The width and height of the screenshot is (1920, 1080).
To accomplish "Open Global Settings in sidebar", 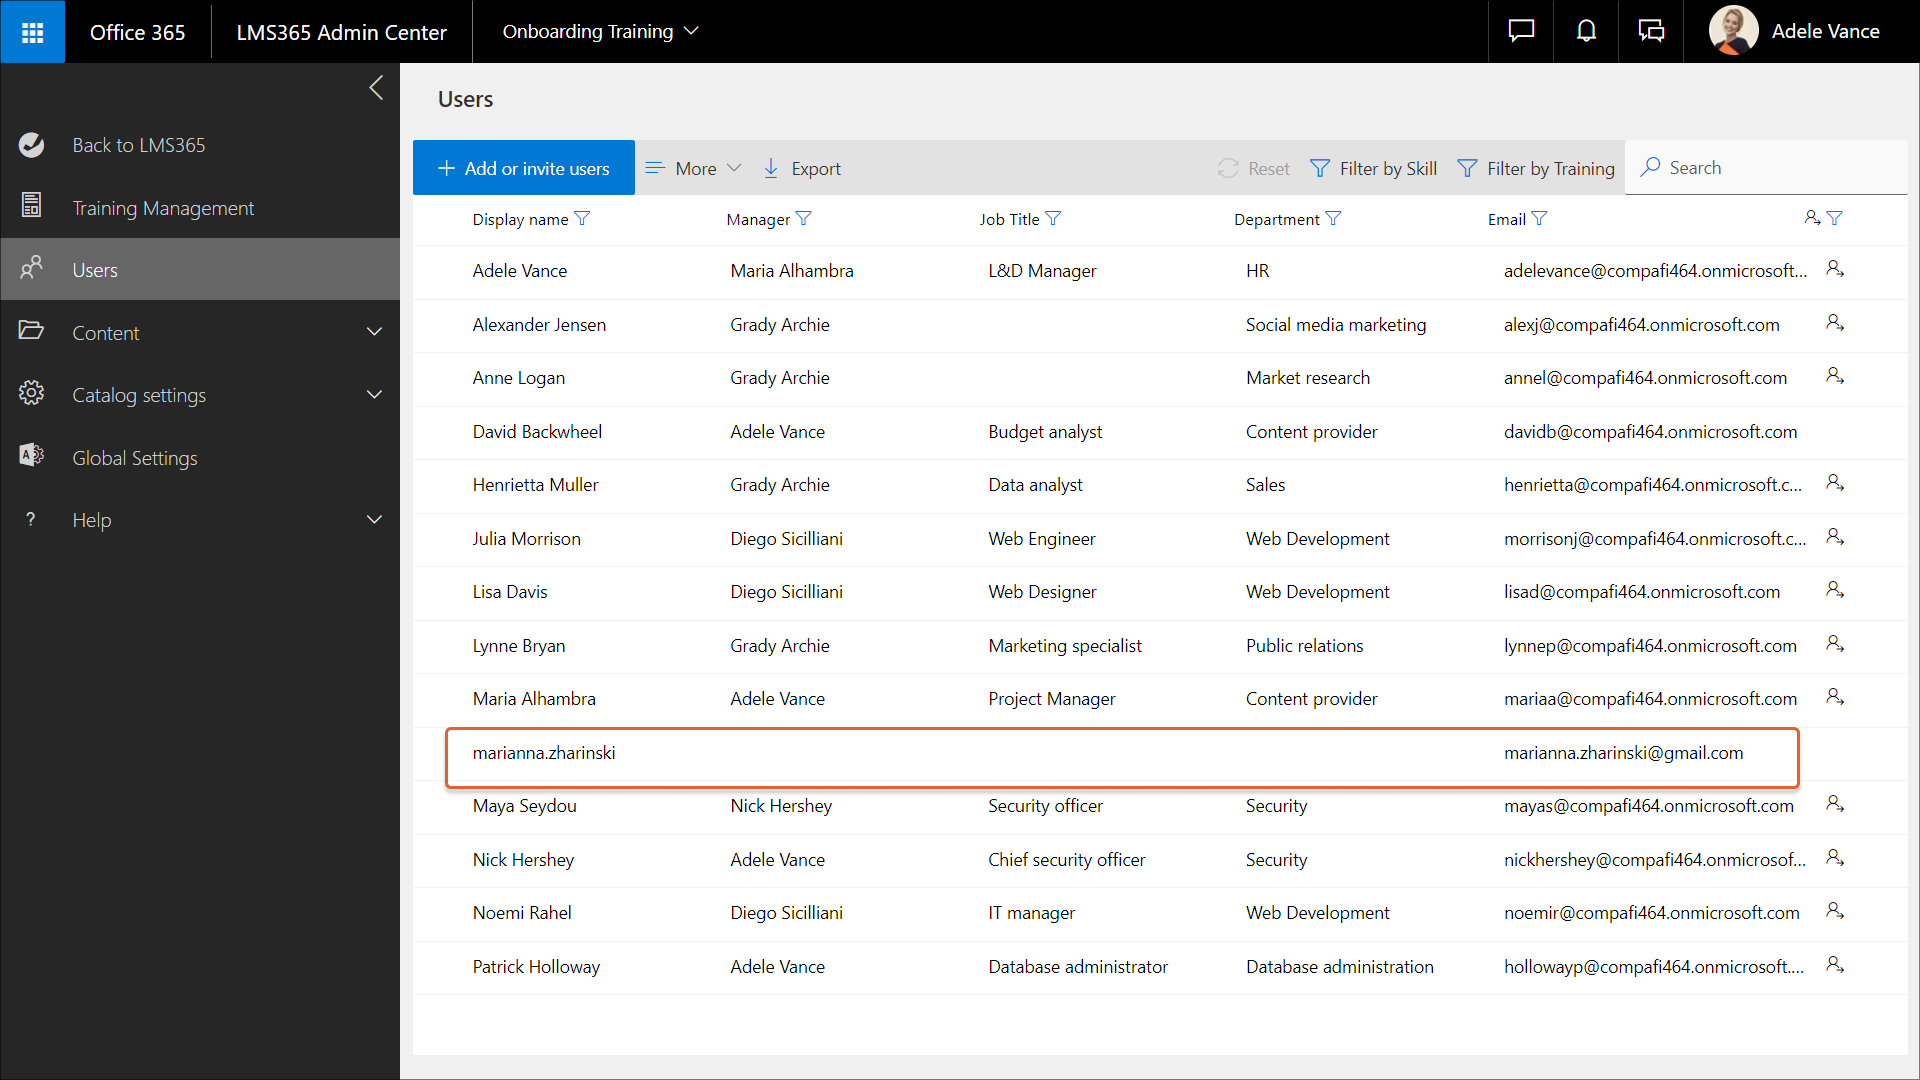I will tap(135, 458).
